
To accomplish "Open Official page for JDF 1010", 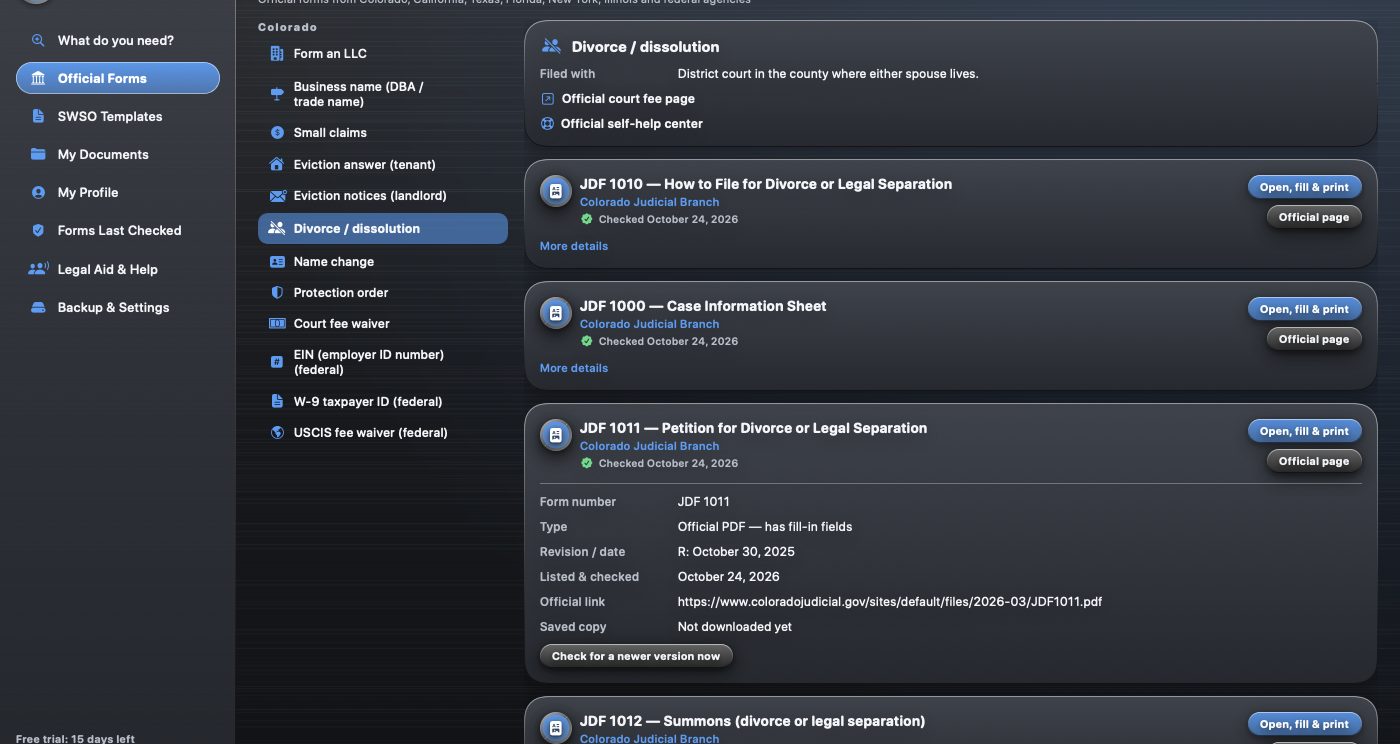I will (1314, 217).
